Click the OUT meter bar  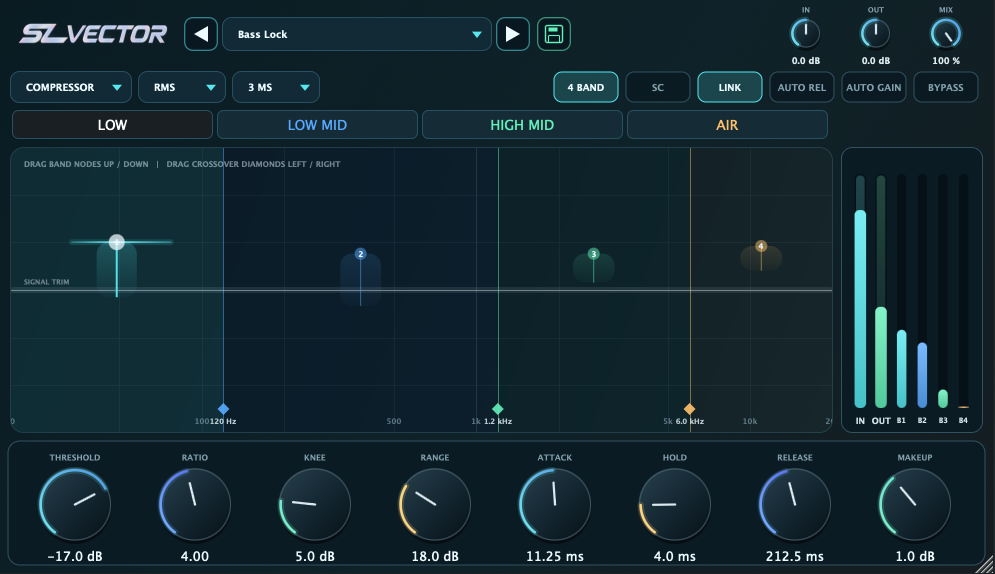[x=881, y=292]
